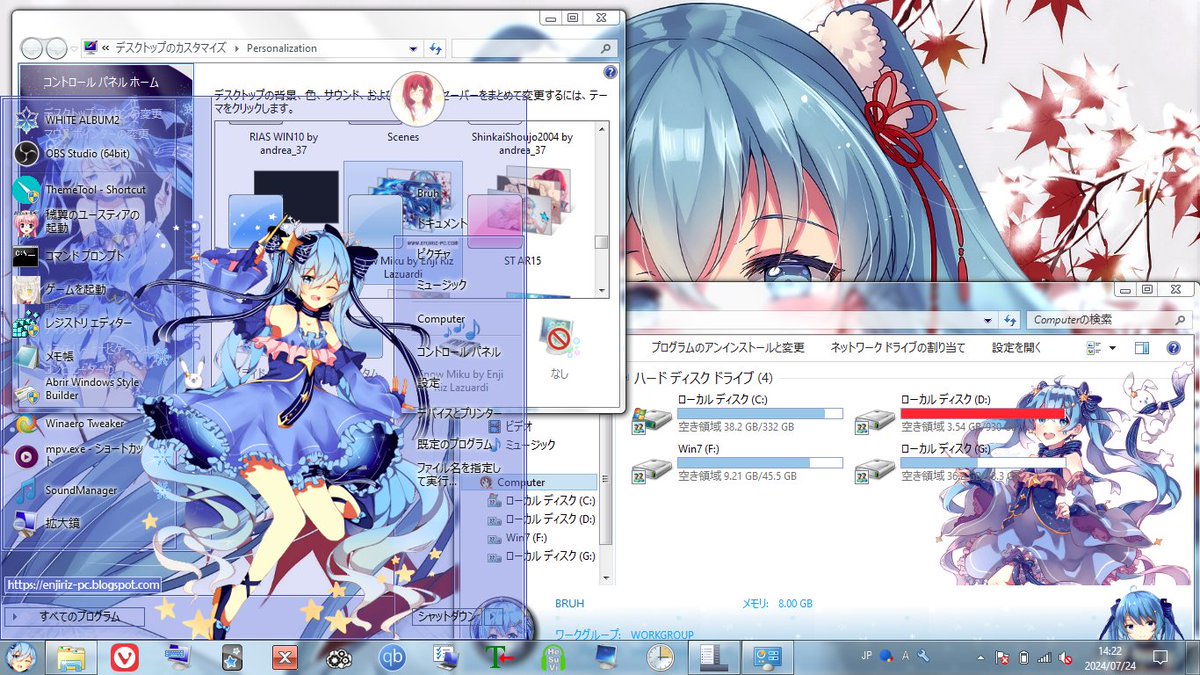Click Personalization breadcrumb in address bar
Image resolution: width=1200 pixels, height=675 pixels.
tap(281, 48)
